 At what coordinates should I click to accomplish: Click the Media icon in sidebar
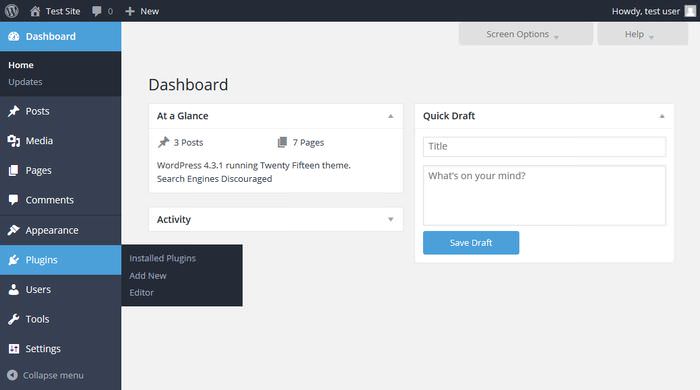(14, 141)
